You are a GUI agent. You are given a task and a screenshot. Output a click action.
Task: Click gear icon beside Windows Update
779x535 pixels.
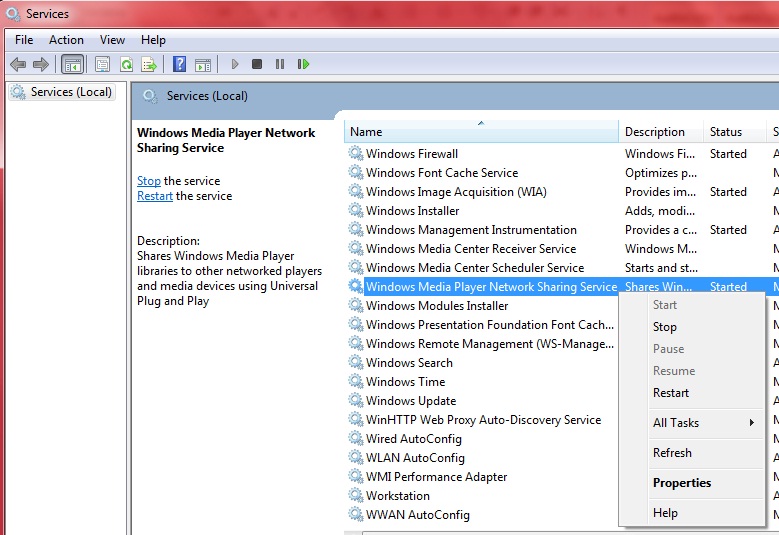click(356, 400)
